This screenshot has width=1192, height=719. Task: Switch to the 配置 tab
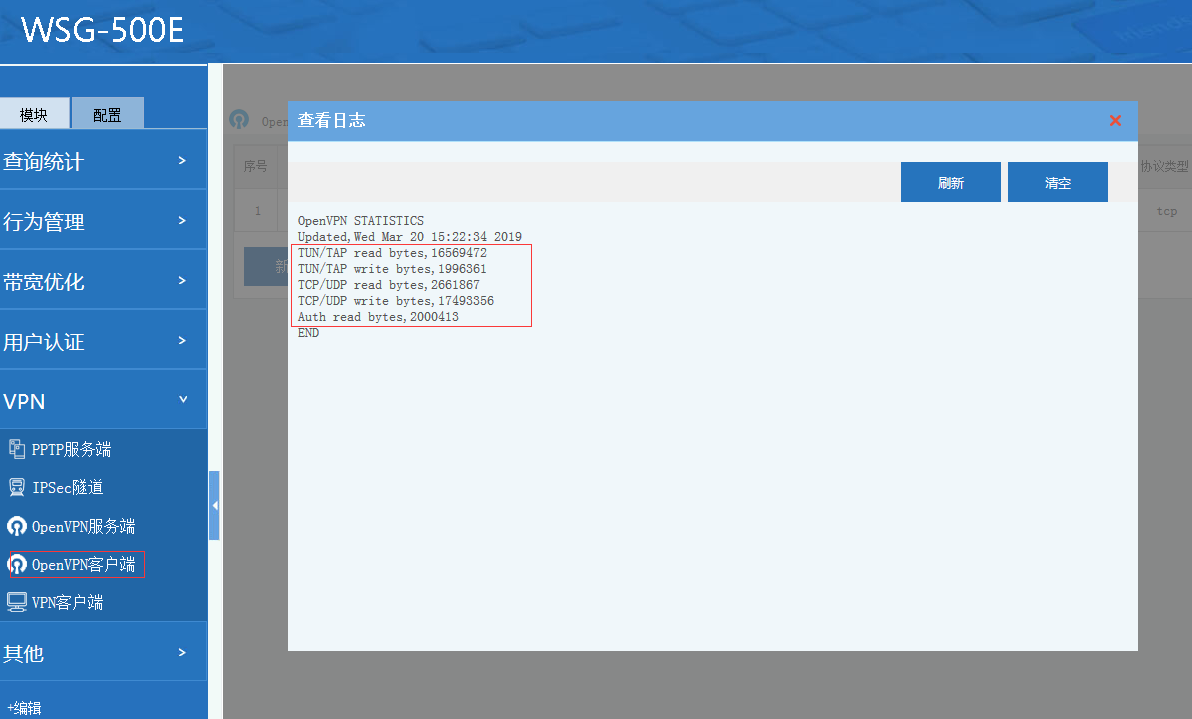coord(107,114)
